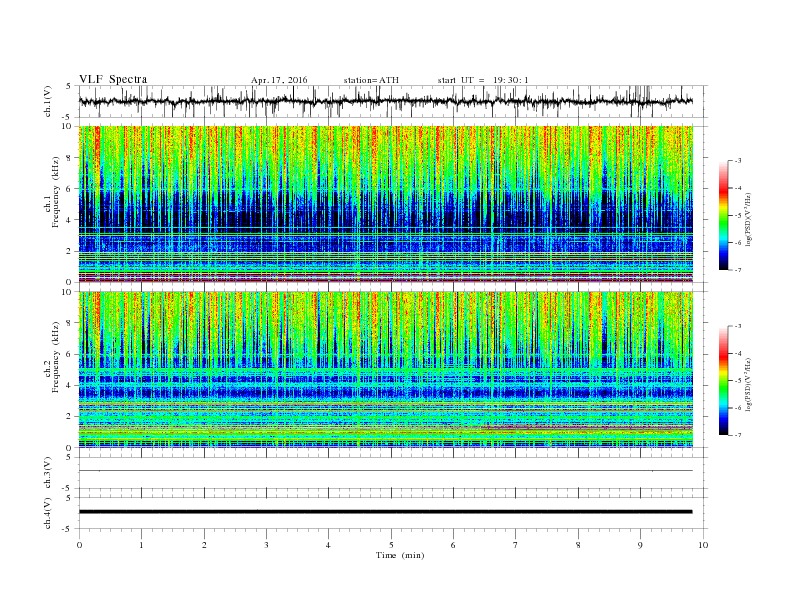Click the "-6" tick on ch.2 colorbar
The width and height of the screenshot is (792, 612).
tap(737, 408)
